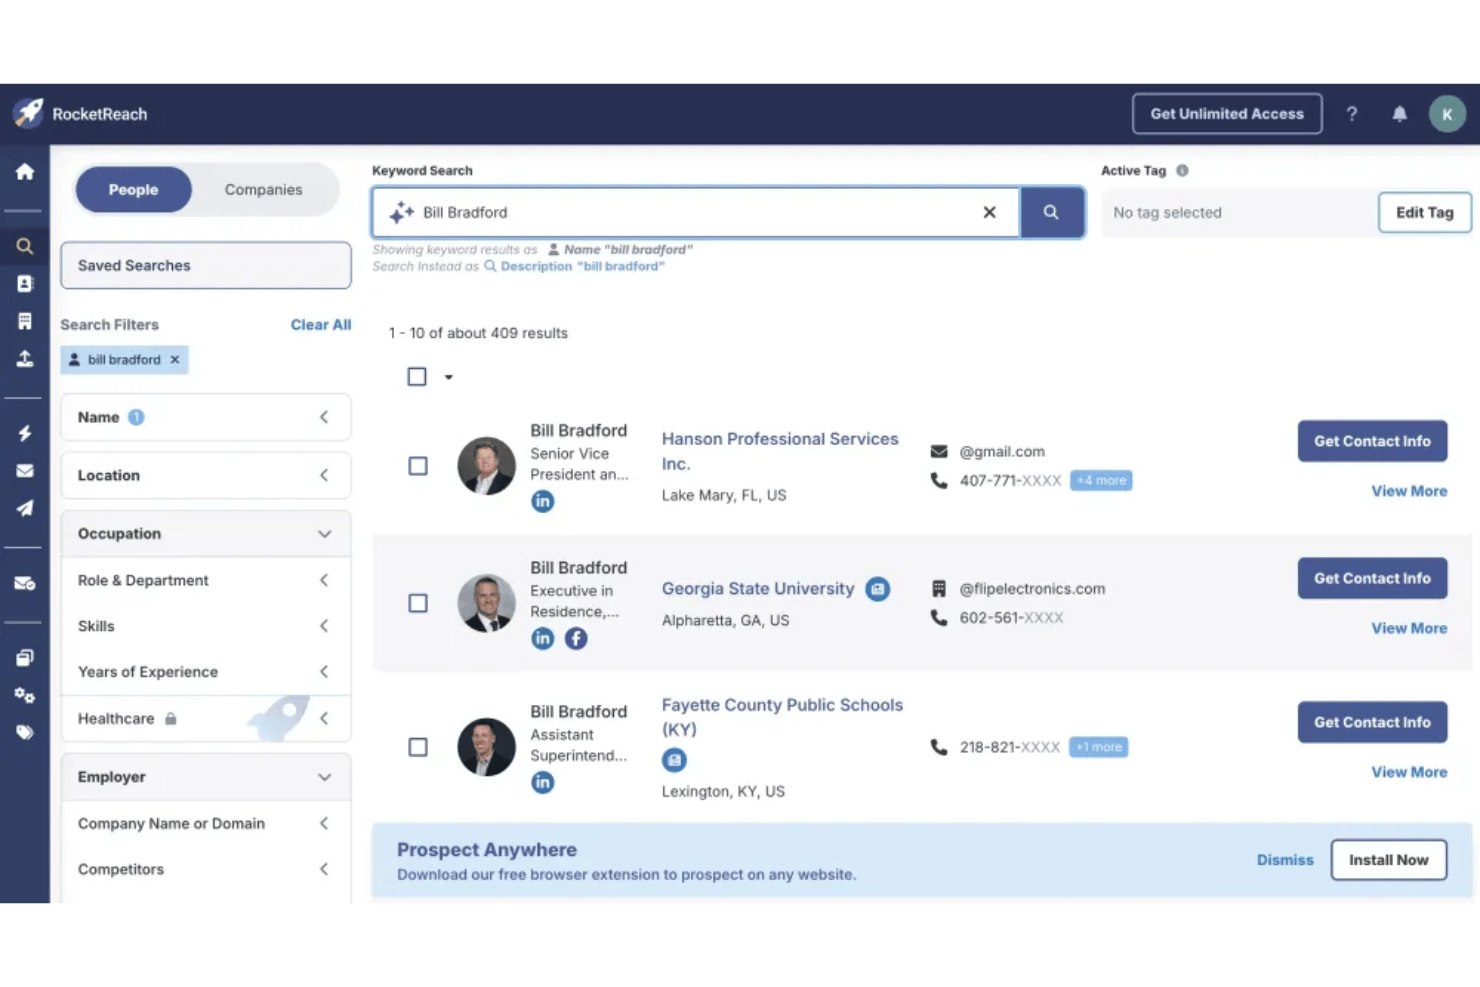Expand the Years of Experience filter
The height and width of the screenshot is (987, 1480).
(x=206, y=672)
